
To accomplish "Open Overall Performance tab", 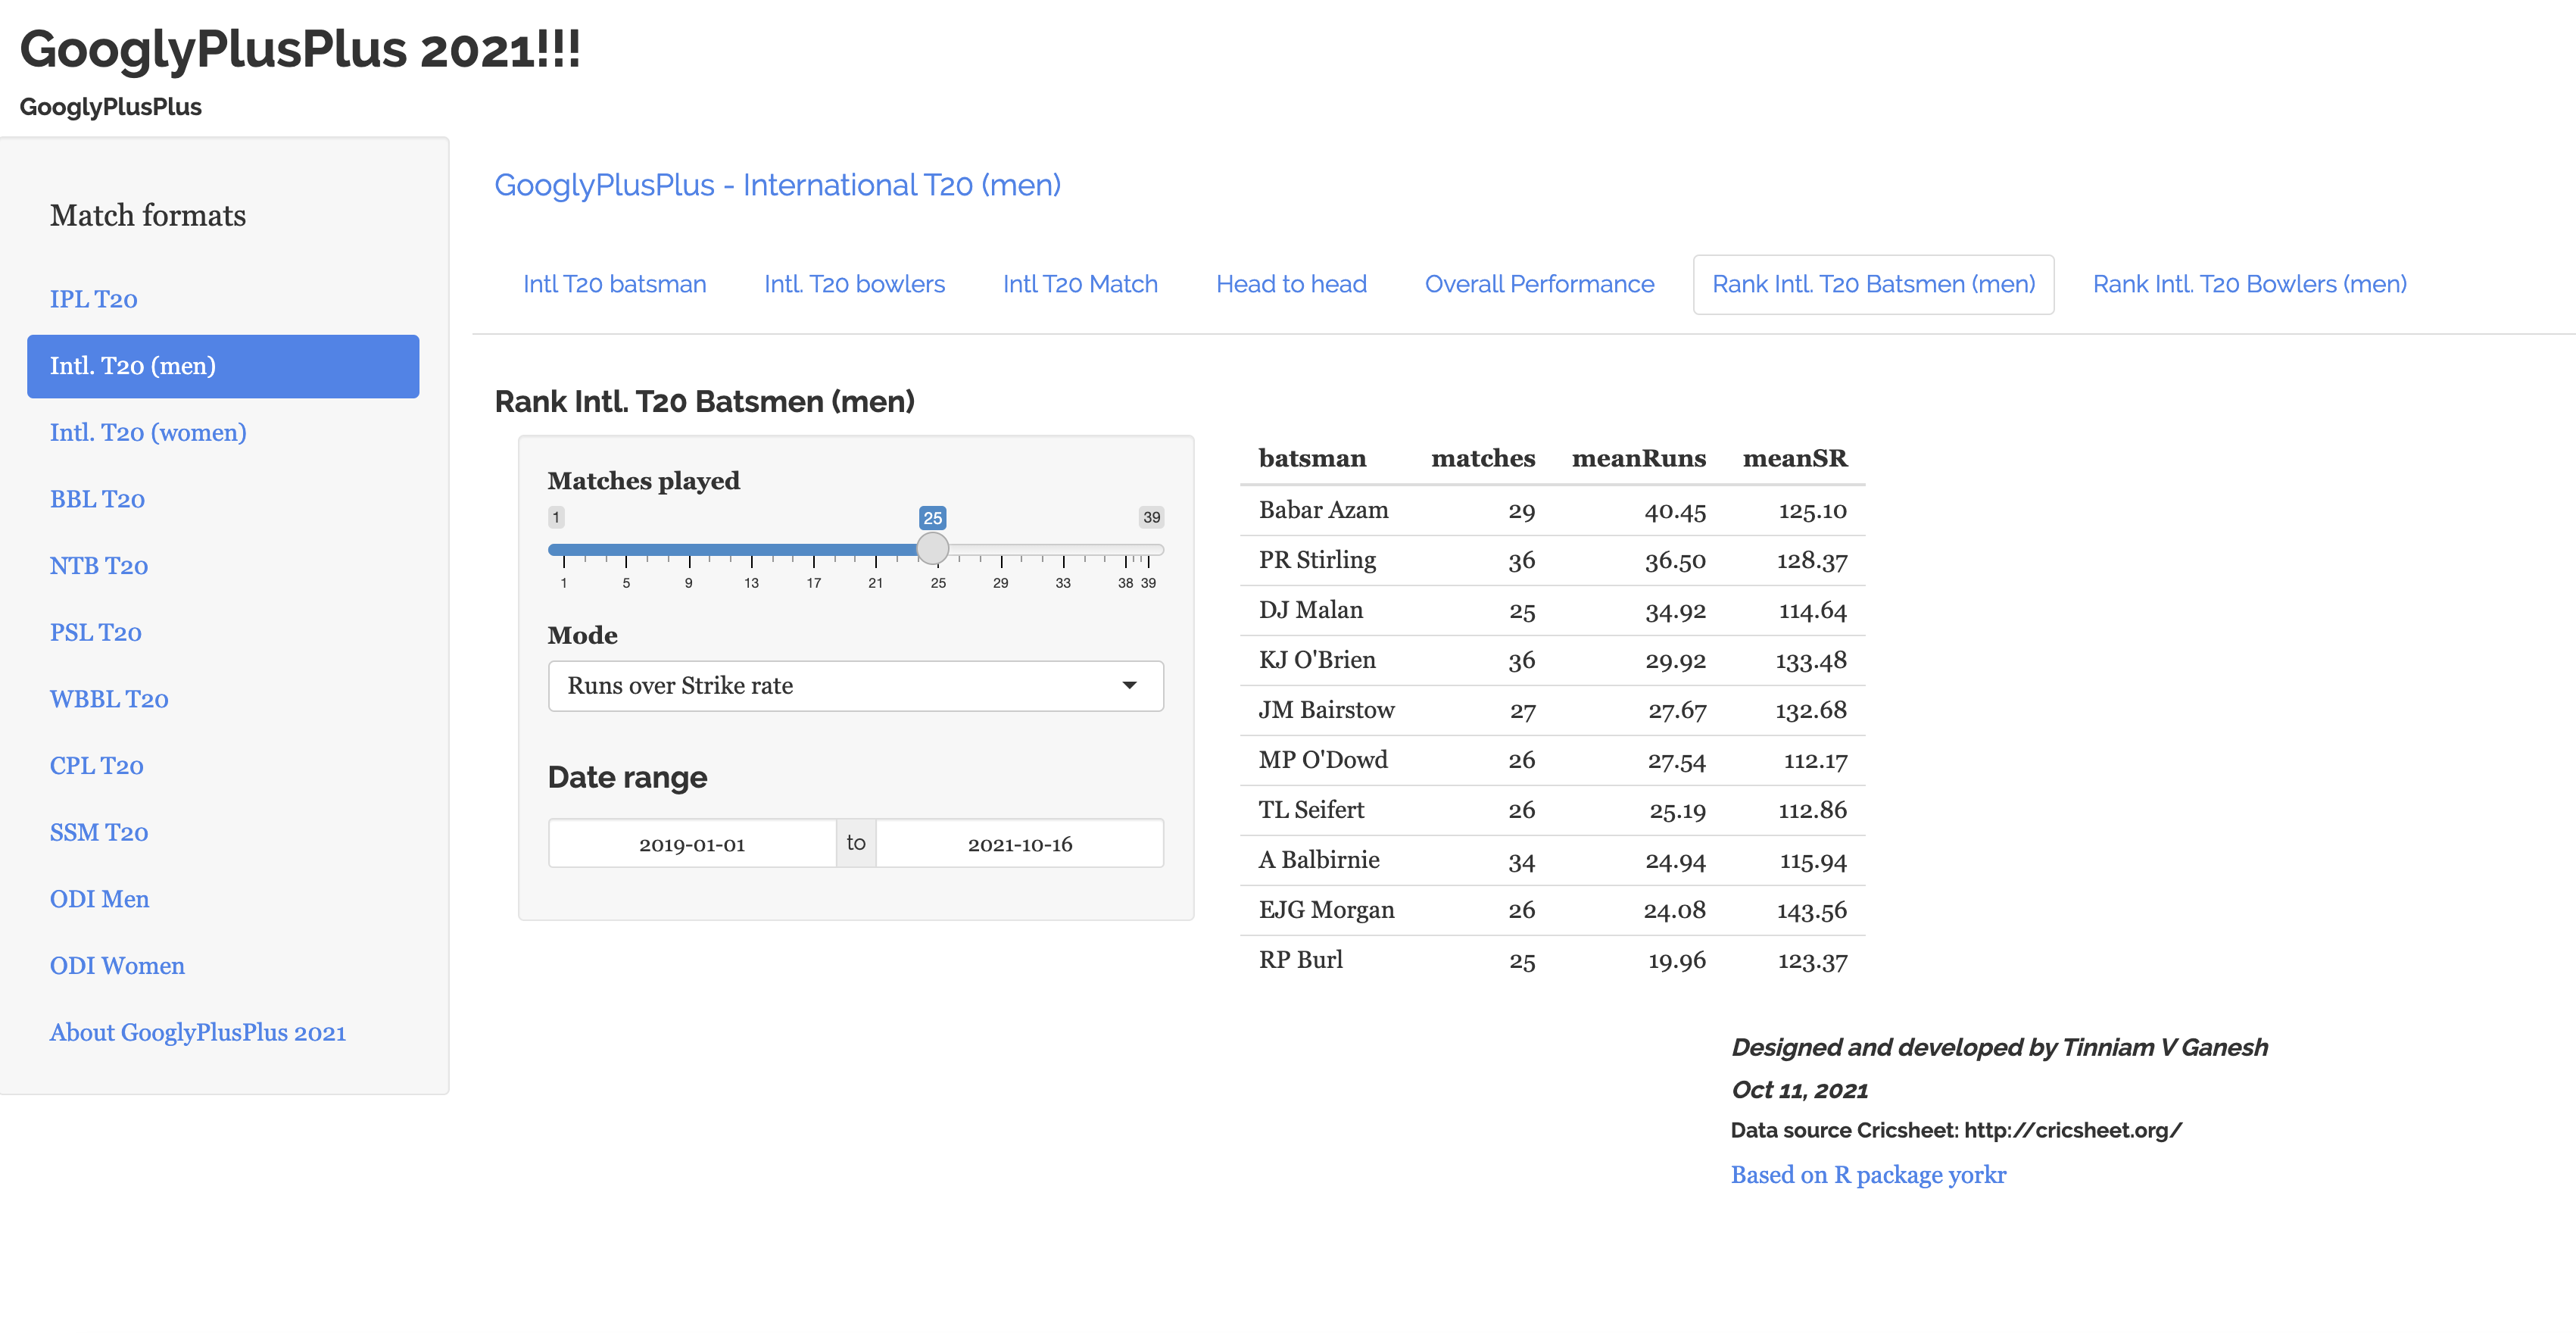I will click(1538, 284).
